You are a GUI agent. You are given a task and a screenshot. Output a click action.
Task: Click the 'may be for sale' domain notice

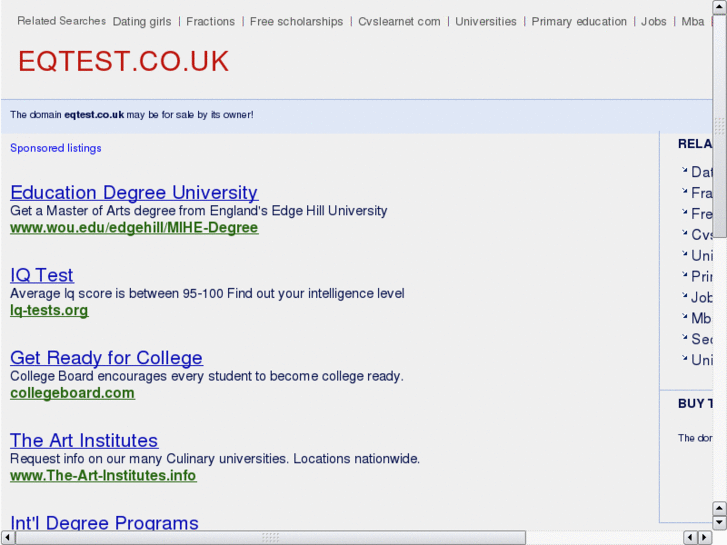tap(132, 115)
